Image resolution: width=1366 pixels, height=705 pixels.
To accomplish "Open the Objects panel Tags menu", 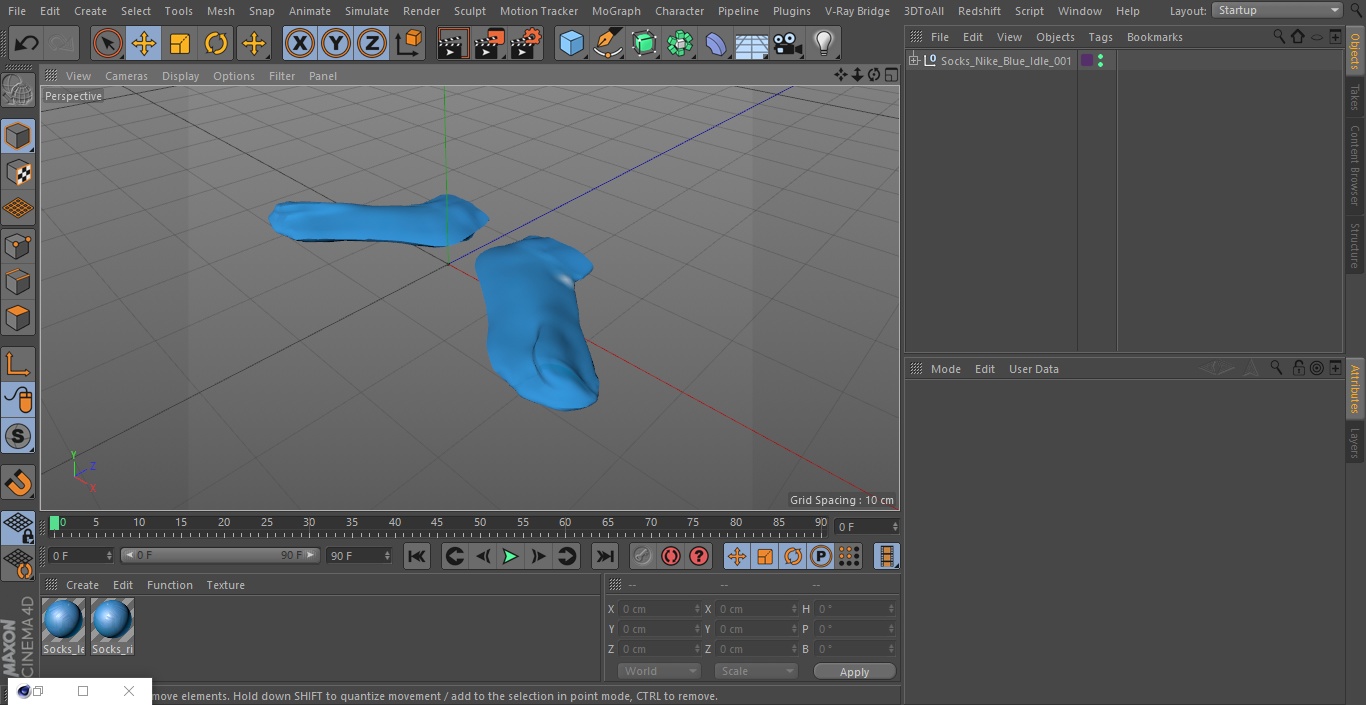I will click(x=1100, y=37).
